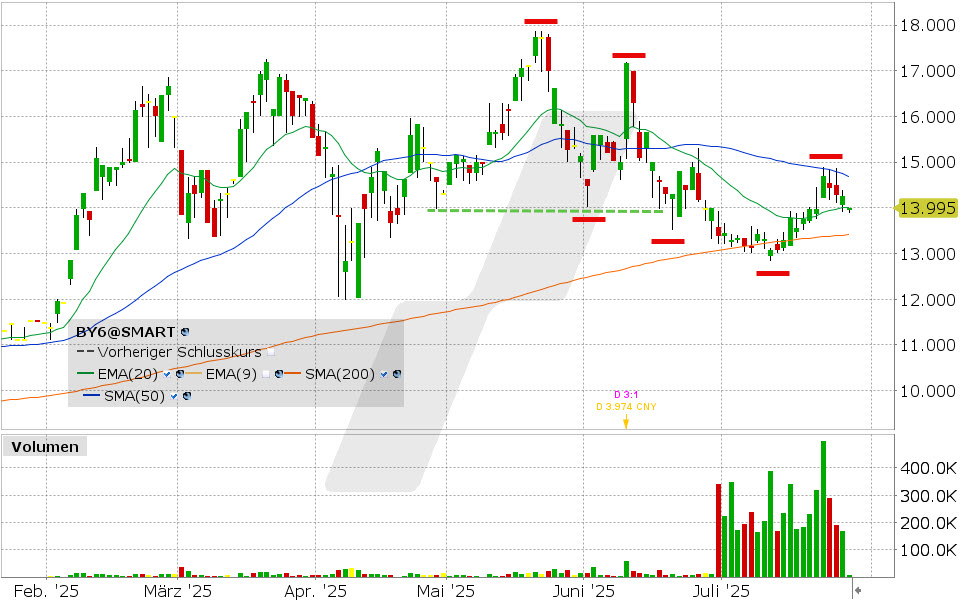Click the 200.0K volume axis label
The image size is (960, 600).
tap(928, 523)
